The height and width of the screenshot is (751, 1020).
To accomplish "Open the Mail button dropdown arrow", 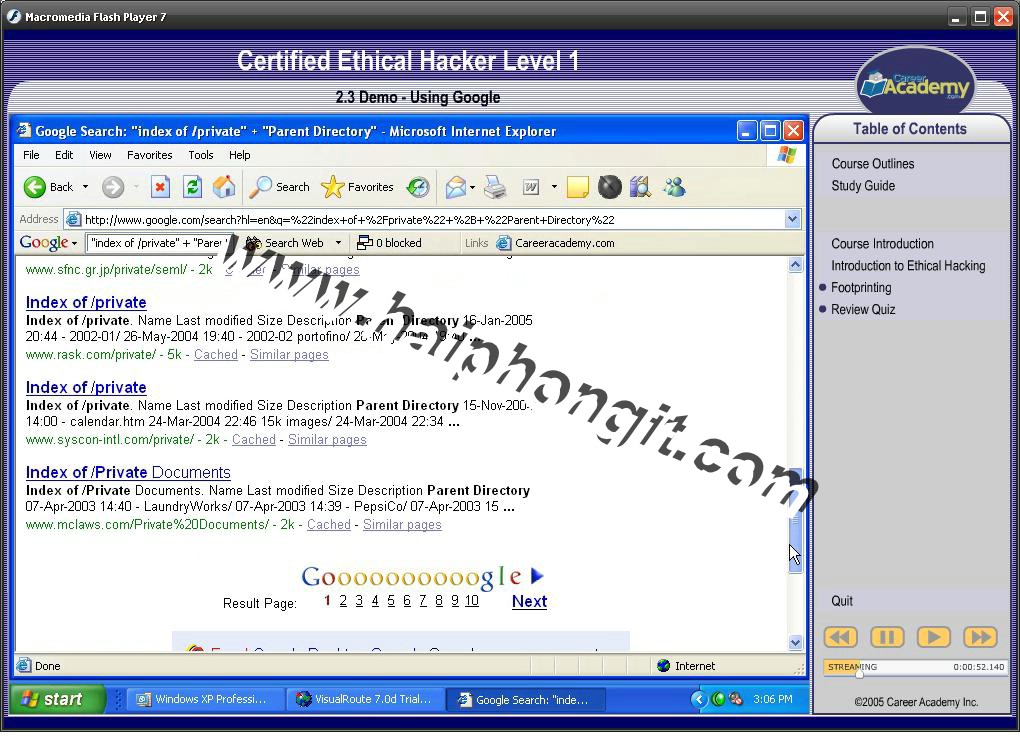I will pyautogui.click(x=472, y=187).
